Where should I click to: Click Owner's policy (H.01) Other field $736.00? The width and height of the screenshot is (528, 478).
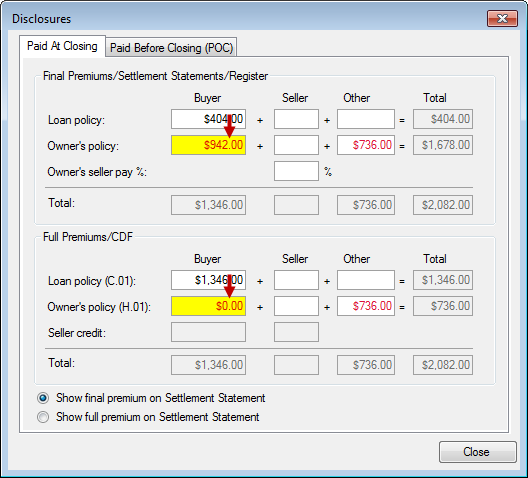coord(366,306)
